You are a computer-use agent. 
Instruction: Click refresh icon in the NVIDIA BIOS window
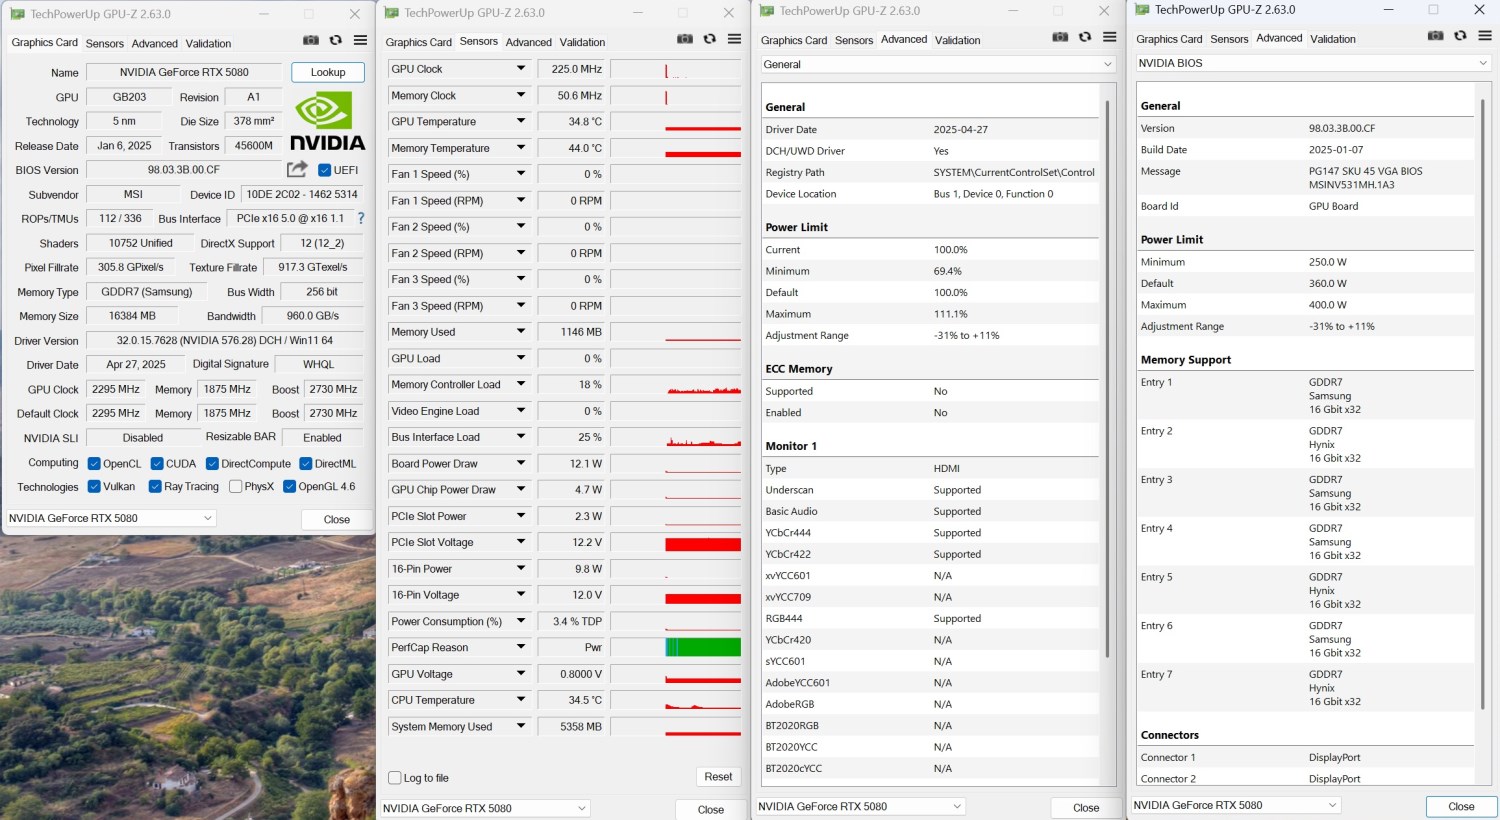click(x=1460, y=35)
